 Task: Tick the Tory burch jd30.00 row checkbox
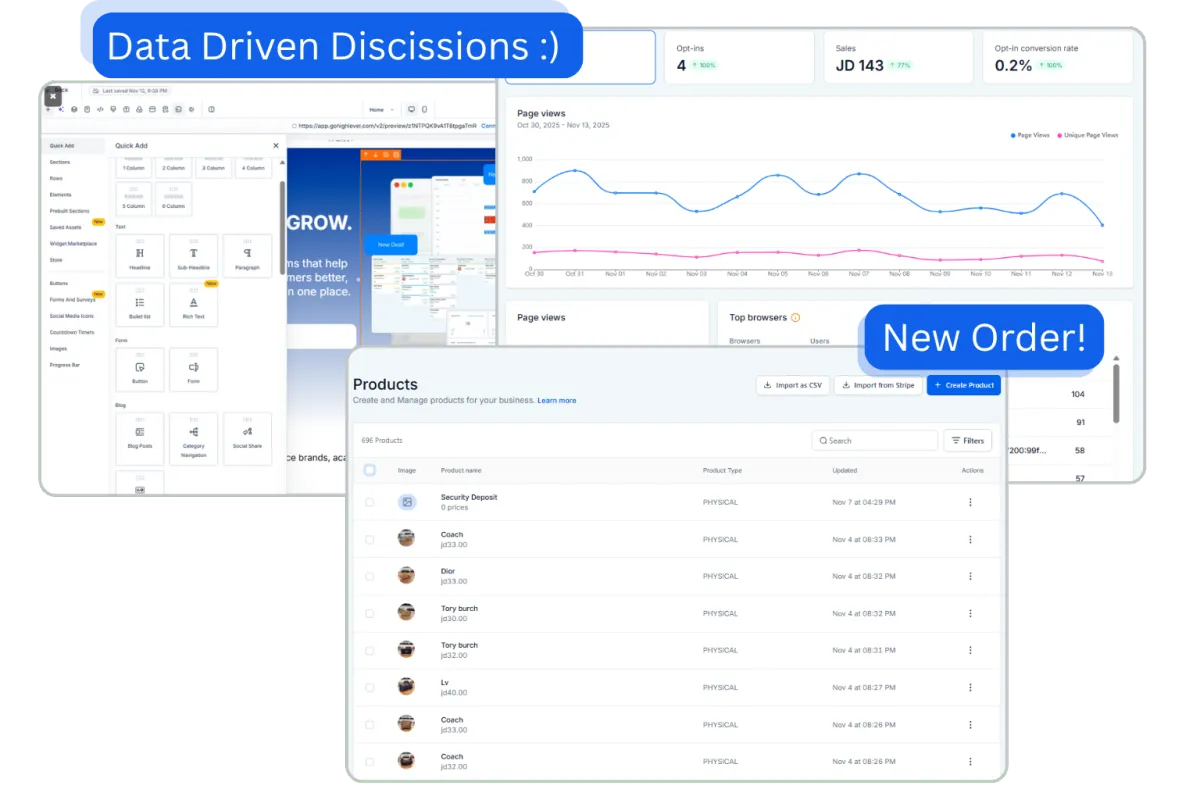[370, 613]
